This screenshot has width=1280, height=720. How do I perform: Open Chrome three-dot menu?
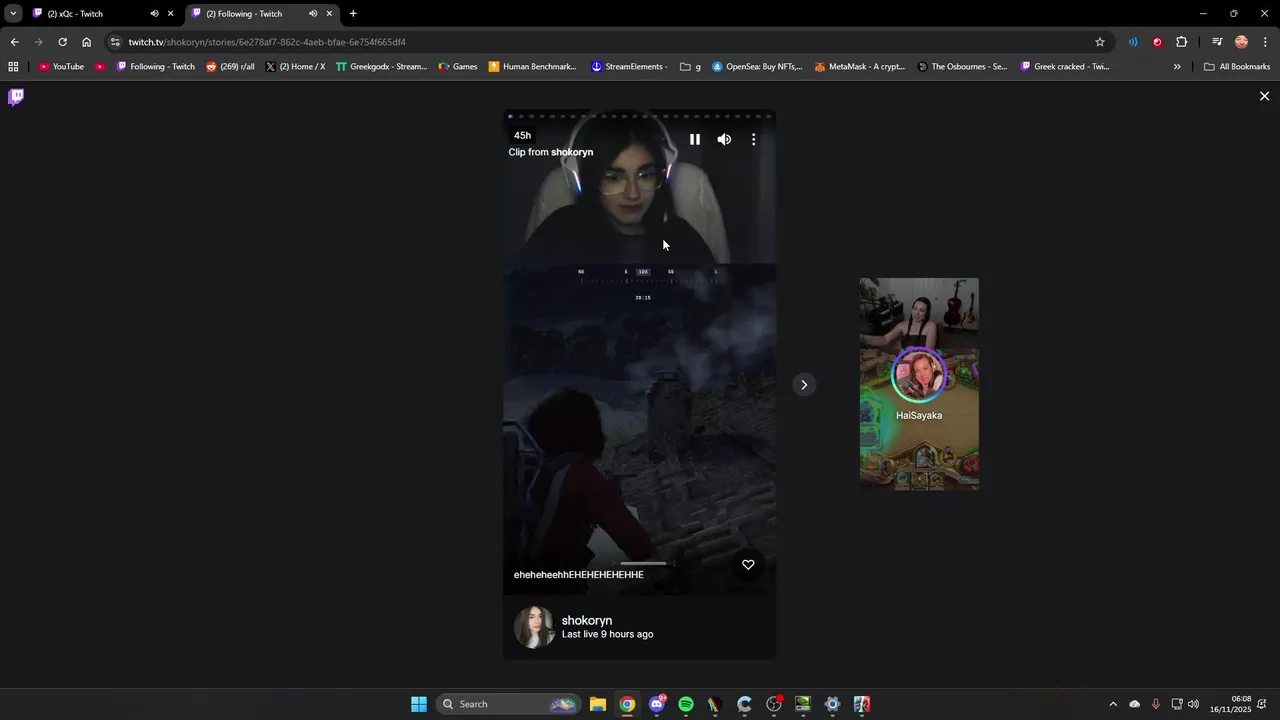coord(1265,42)
